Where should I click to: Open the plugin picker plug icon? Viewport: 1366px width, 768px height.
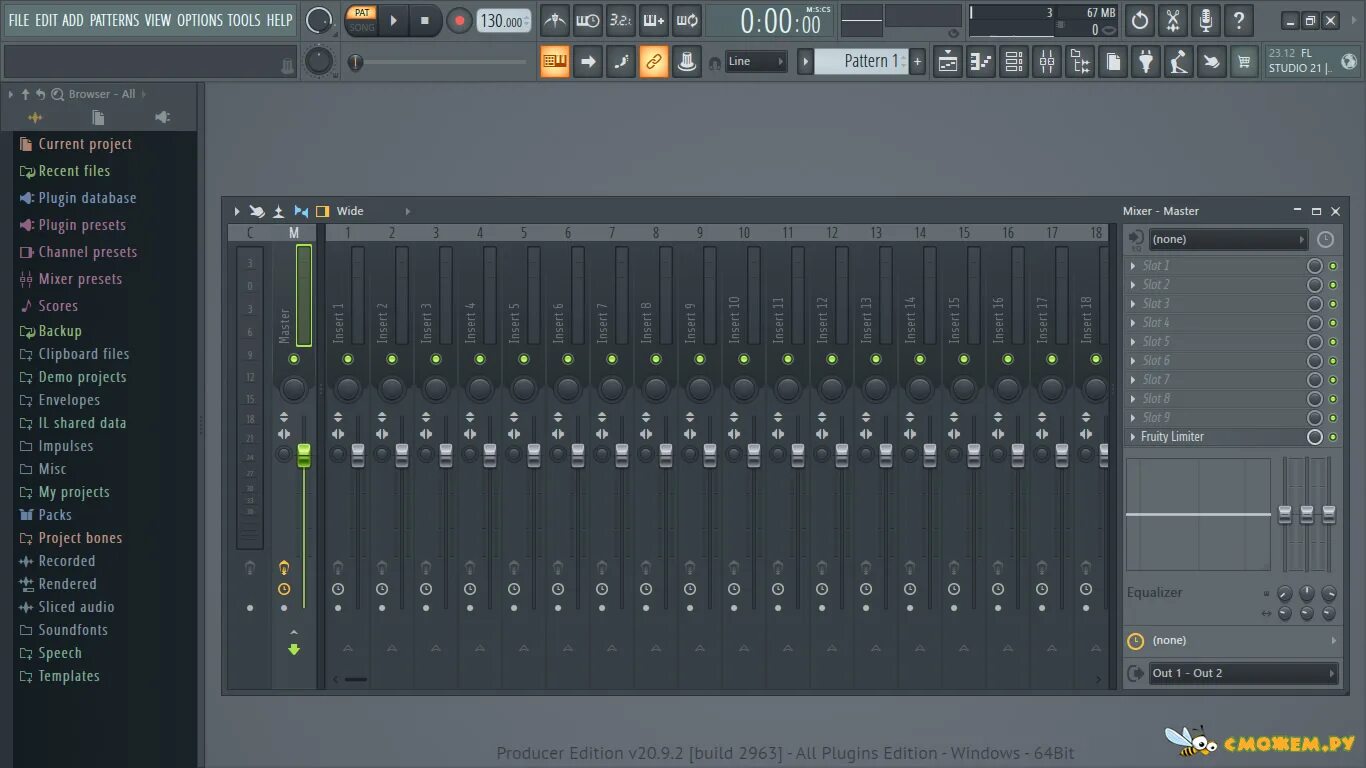click(x=1146, y=62)
